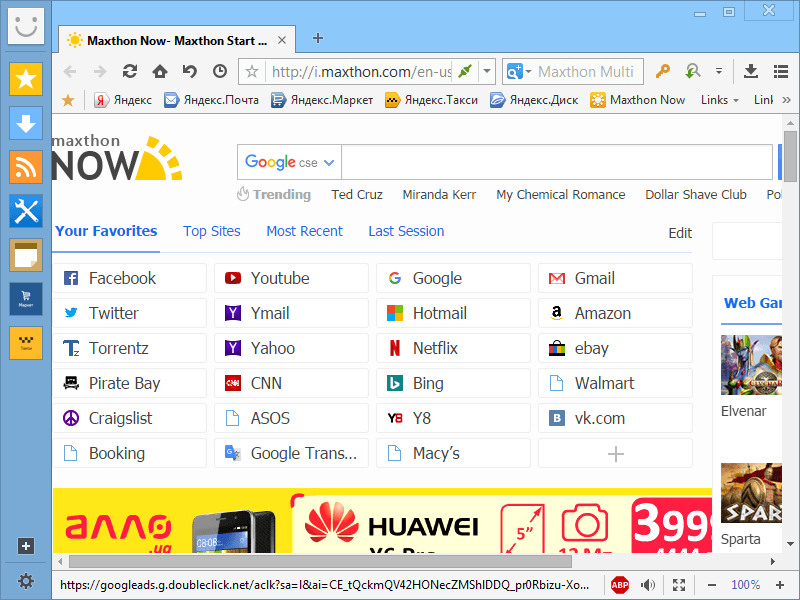Reload the current page

[x=130, y=71]
